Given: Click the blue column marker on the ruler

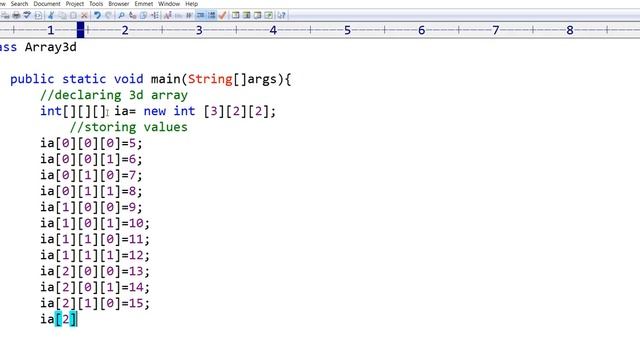Looking at the screenshot, I should tap(80, 30).
